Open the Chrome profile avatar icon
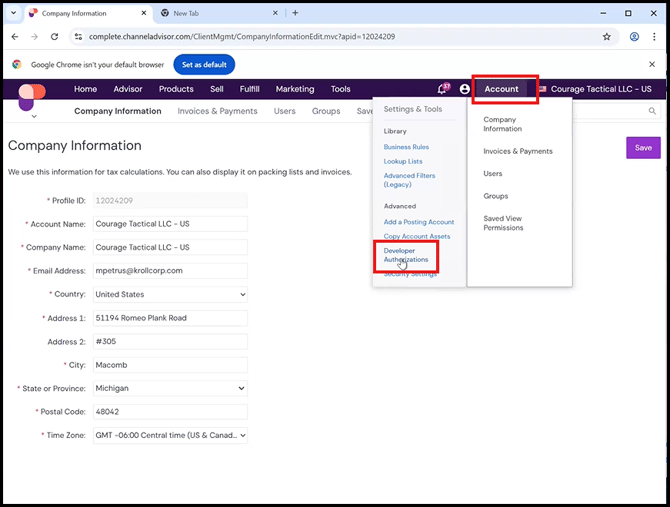This screenshot has width=670, height=507. click(x=634, y=37)
